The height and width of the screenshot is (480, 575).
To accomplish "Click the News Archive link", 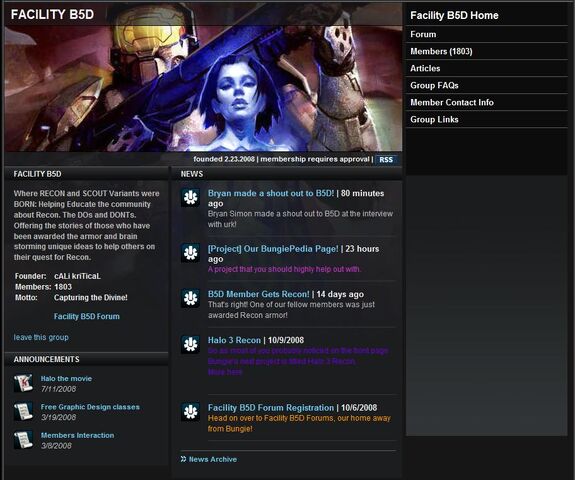I will (x=213, y=459).
